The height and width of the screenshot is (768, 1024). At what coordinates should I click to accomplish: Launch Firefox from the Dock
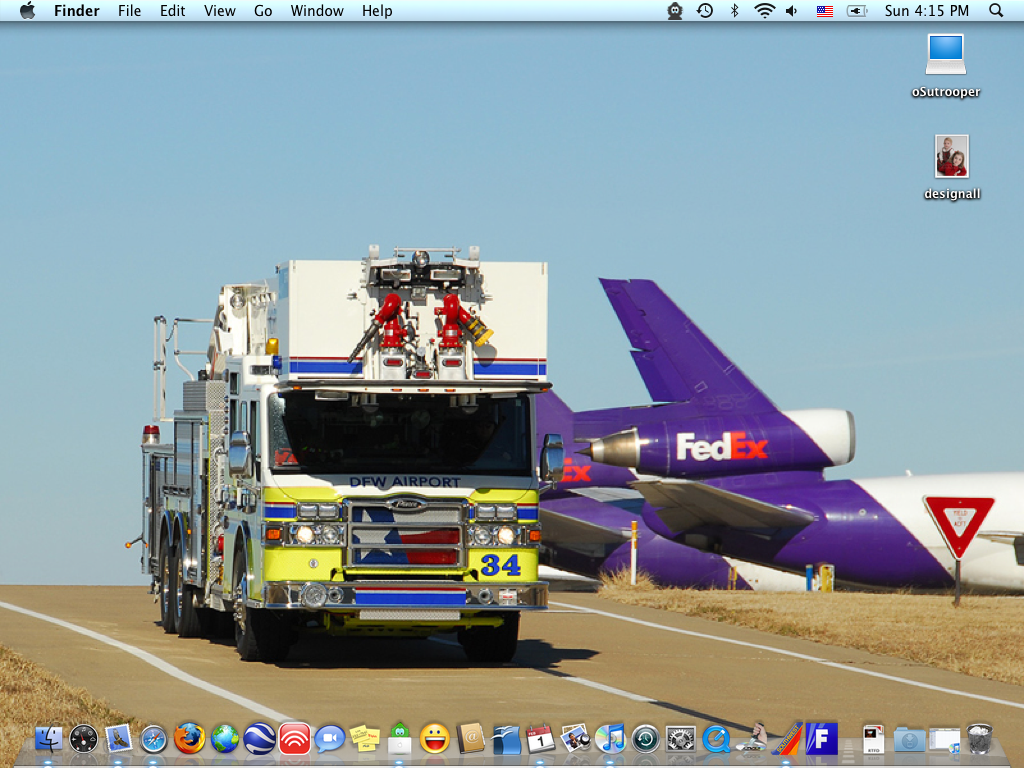coord(189,739)
